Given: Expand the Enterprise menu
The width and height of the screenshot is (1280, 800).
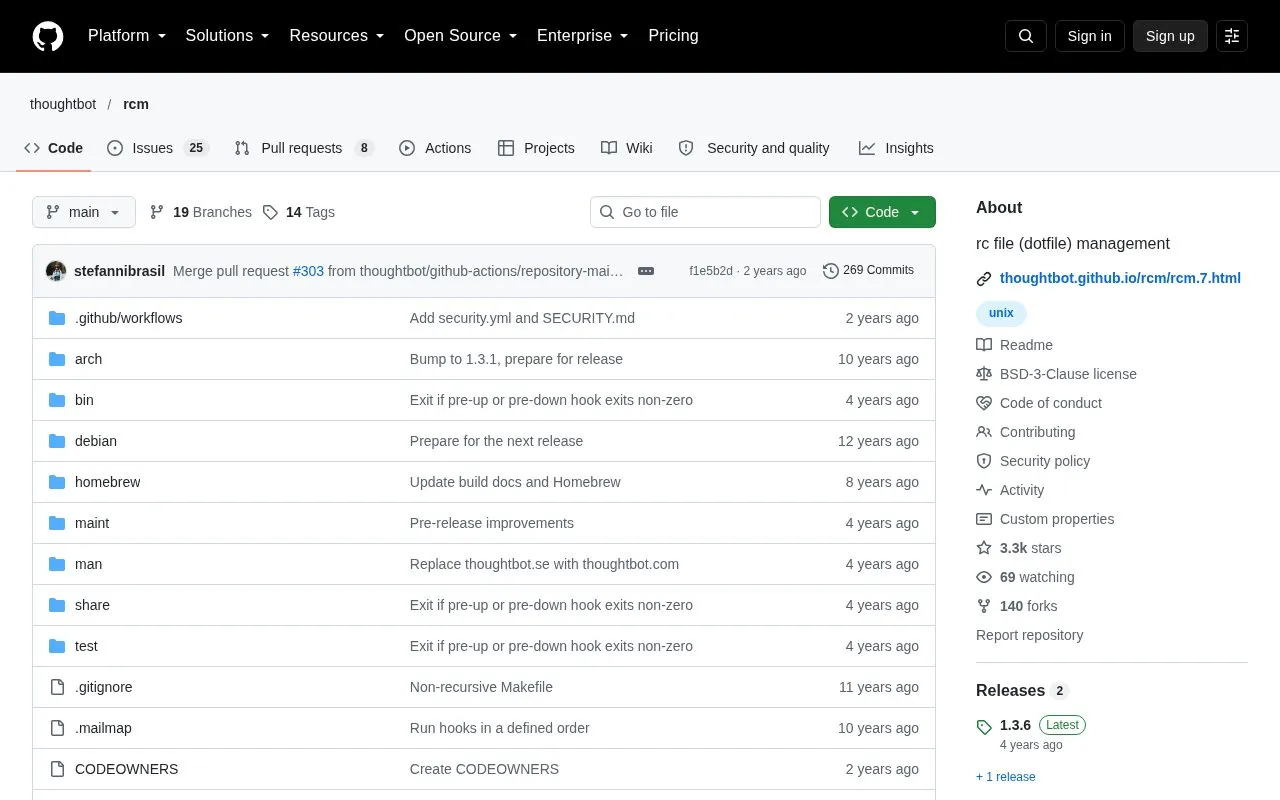Looking at the screenshot, I should point(583,36).
